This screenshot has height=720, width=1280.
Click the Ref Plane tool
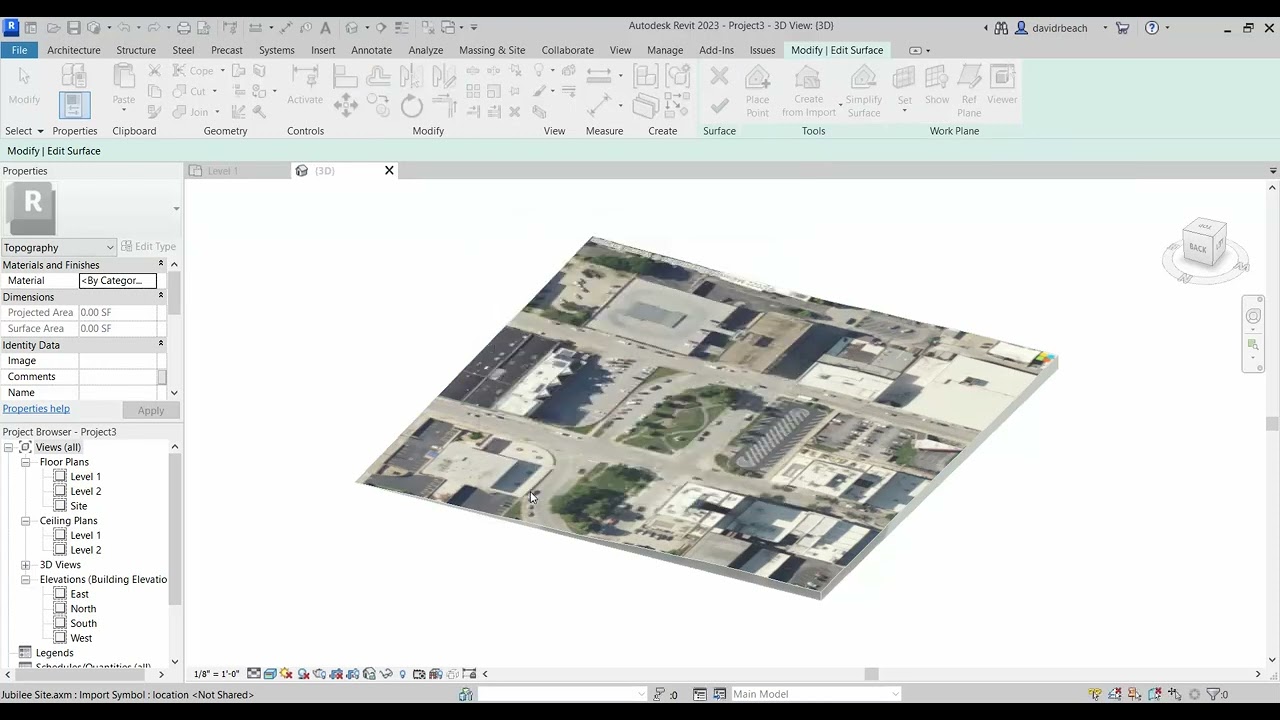tap(969, 91)
